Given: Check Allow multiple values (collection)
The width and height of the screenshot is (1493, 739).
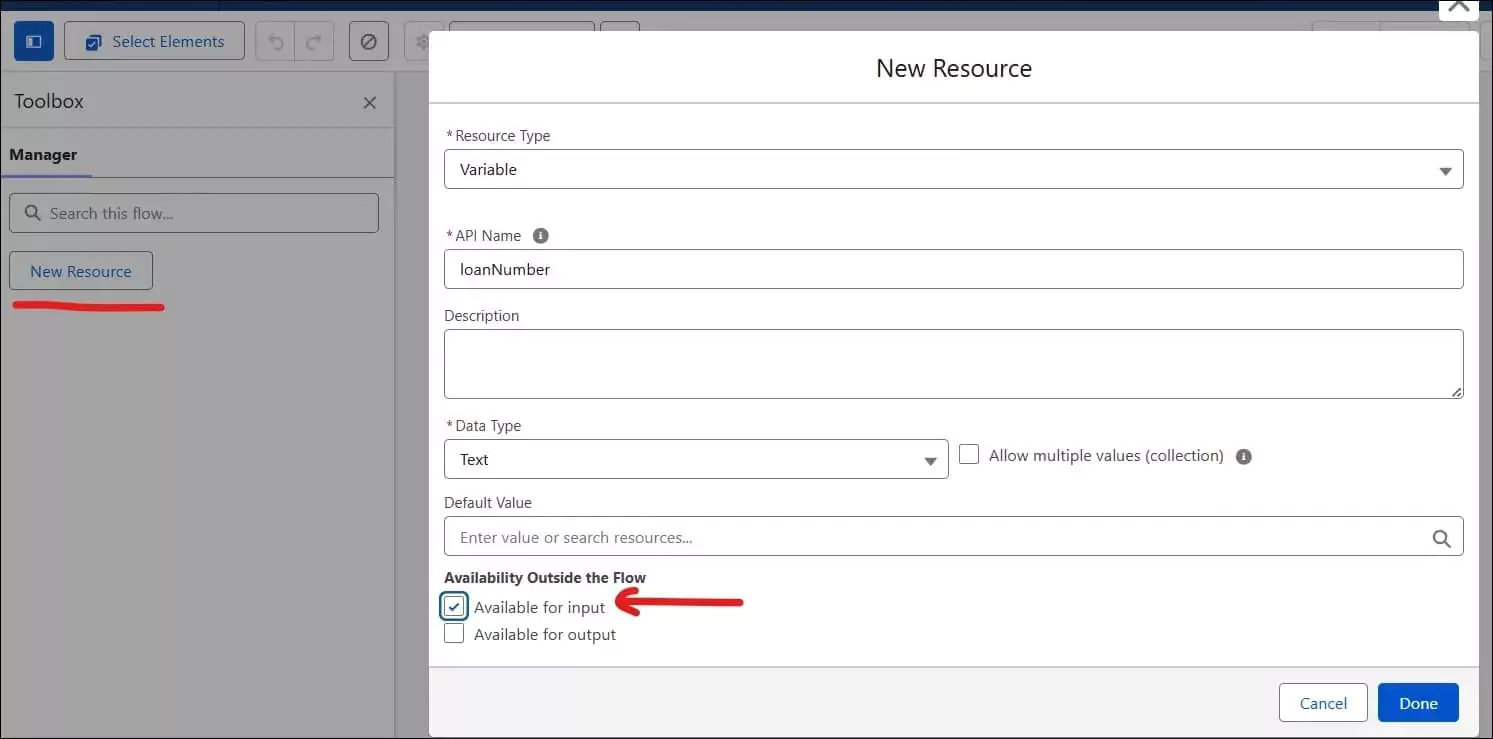Looking at the screenshot, I should (x=968, y=454).
